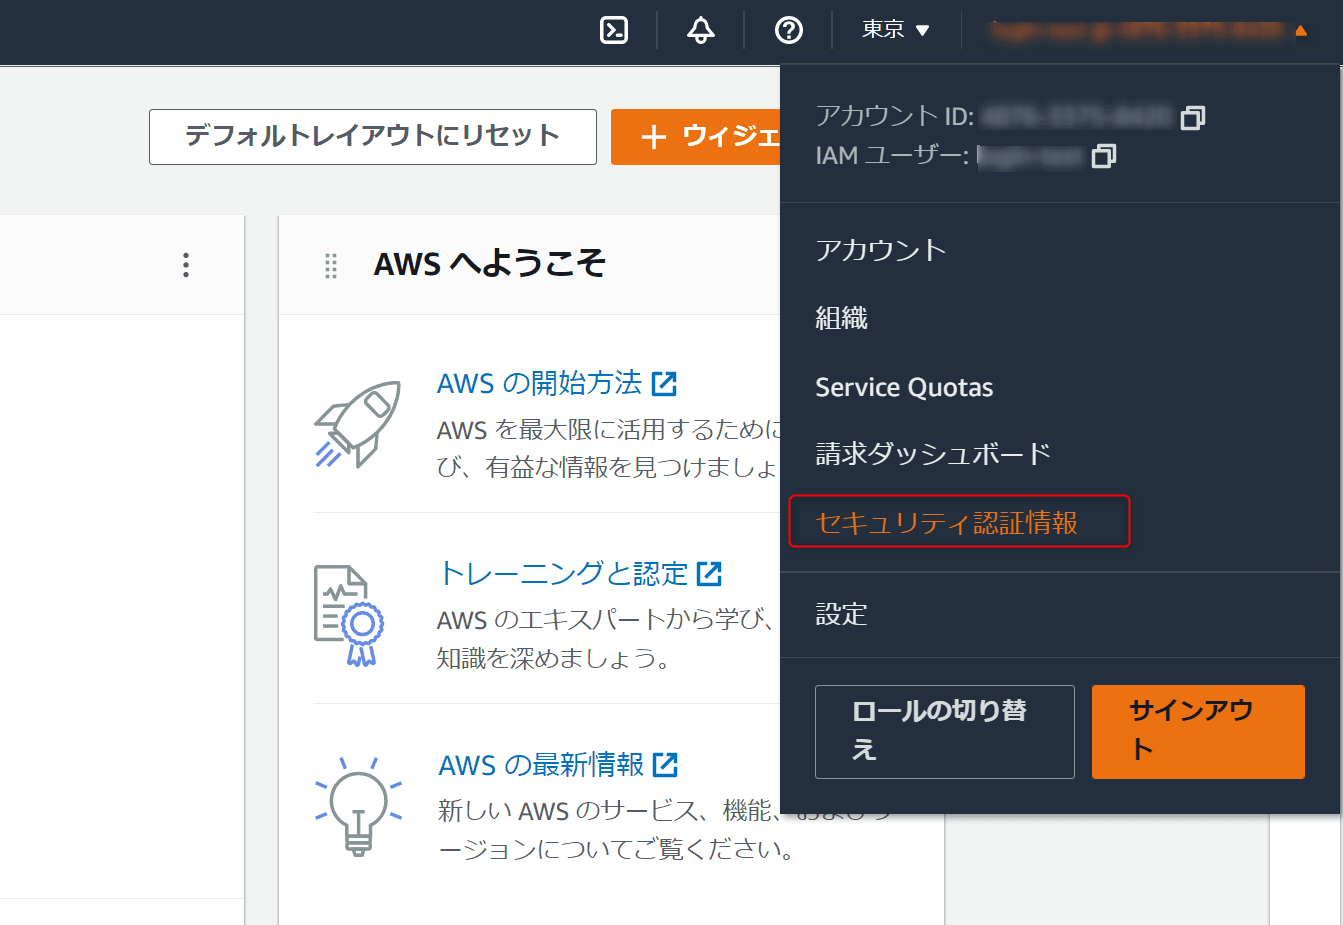Copy the account ID with the copy icon

[1193, 118]
